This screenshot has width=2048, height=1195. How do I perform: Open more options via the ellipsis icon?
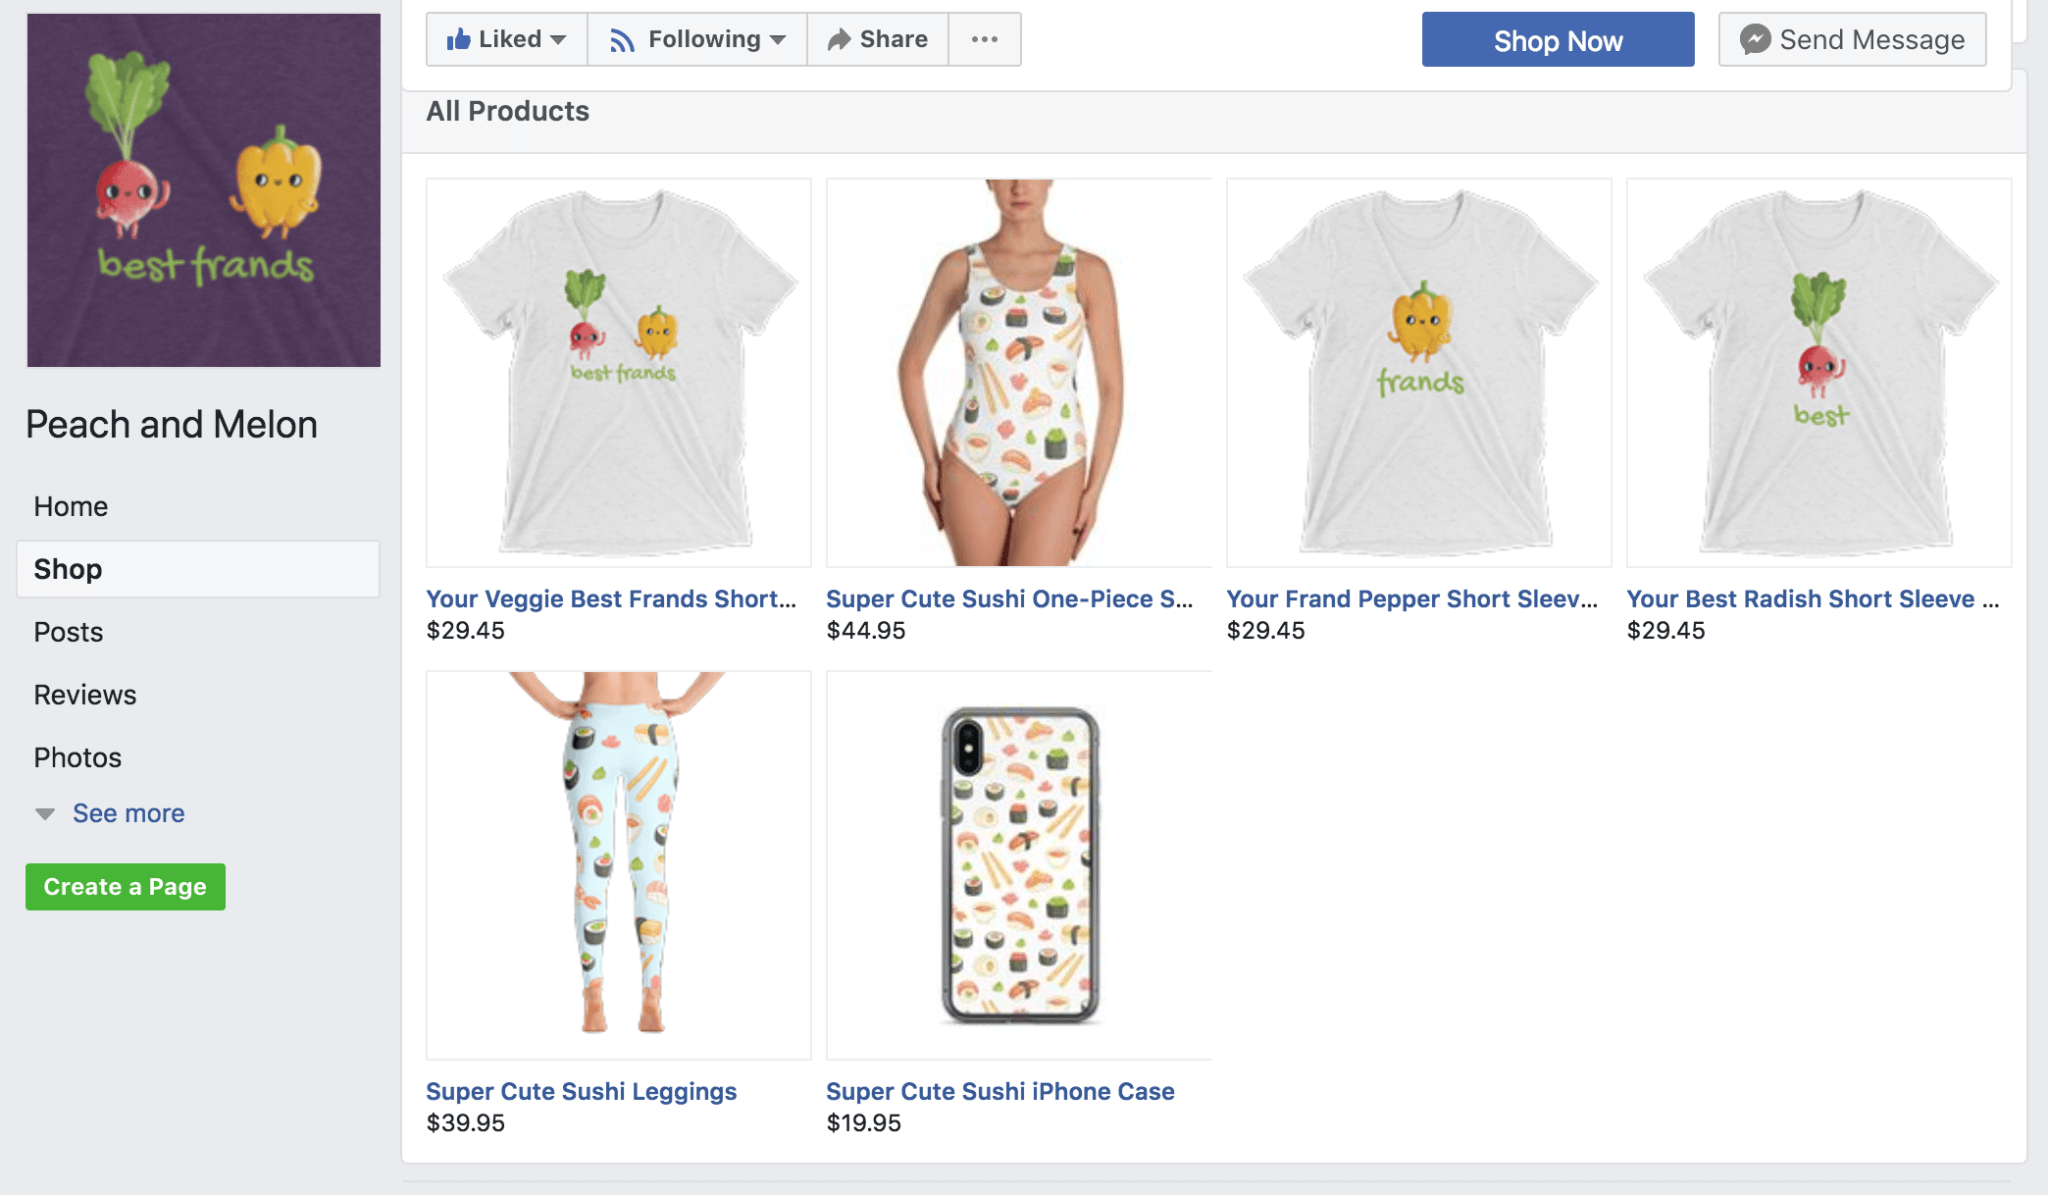(x=984, y=39)
